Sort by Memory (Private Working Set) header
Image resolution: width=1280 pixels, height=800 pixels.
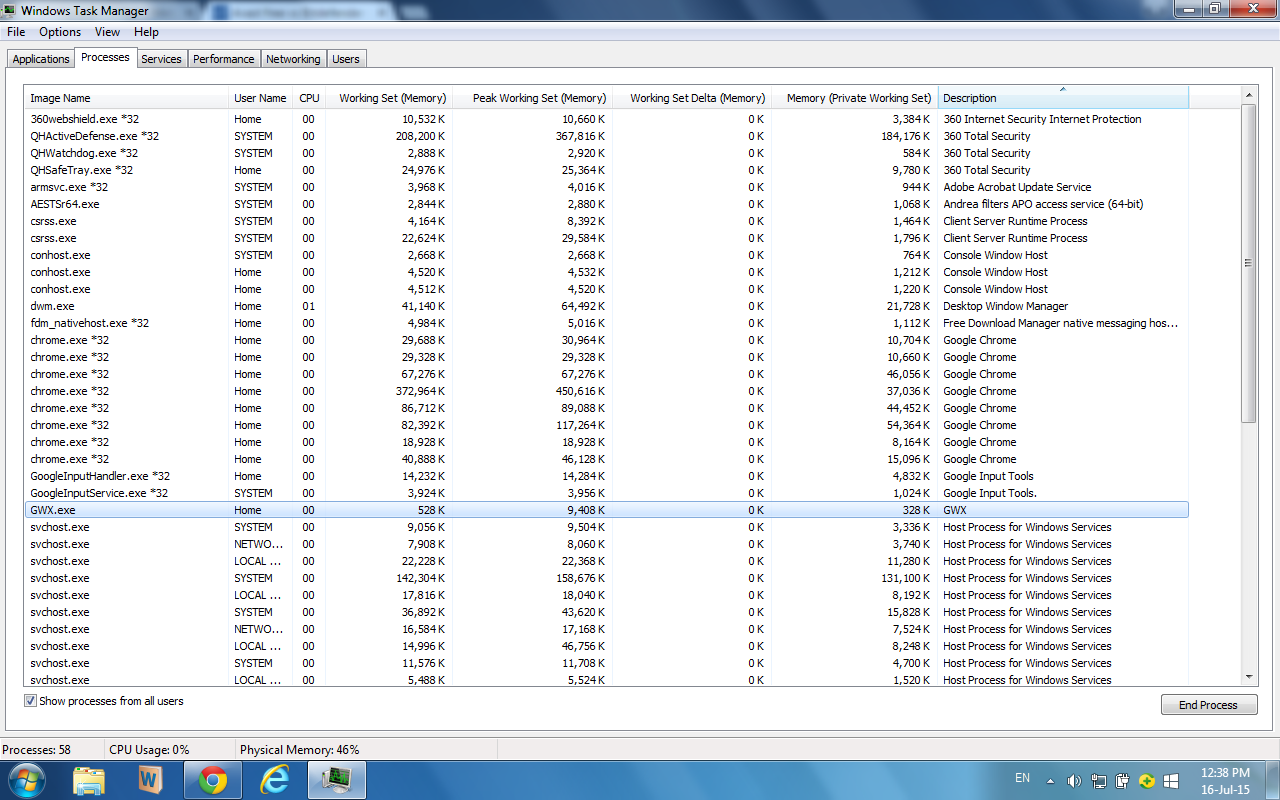(855, 98)
